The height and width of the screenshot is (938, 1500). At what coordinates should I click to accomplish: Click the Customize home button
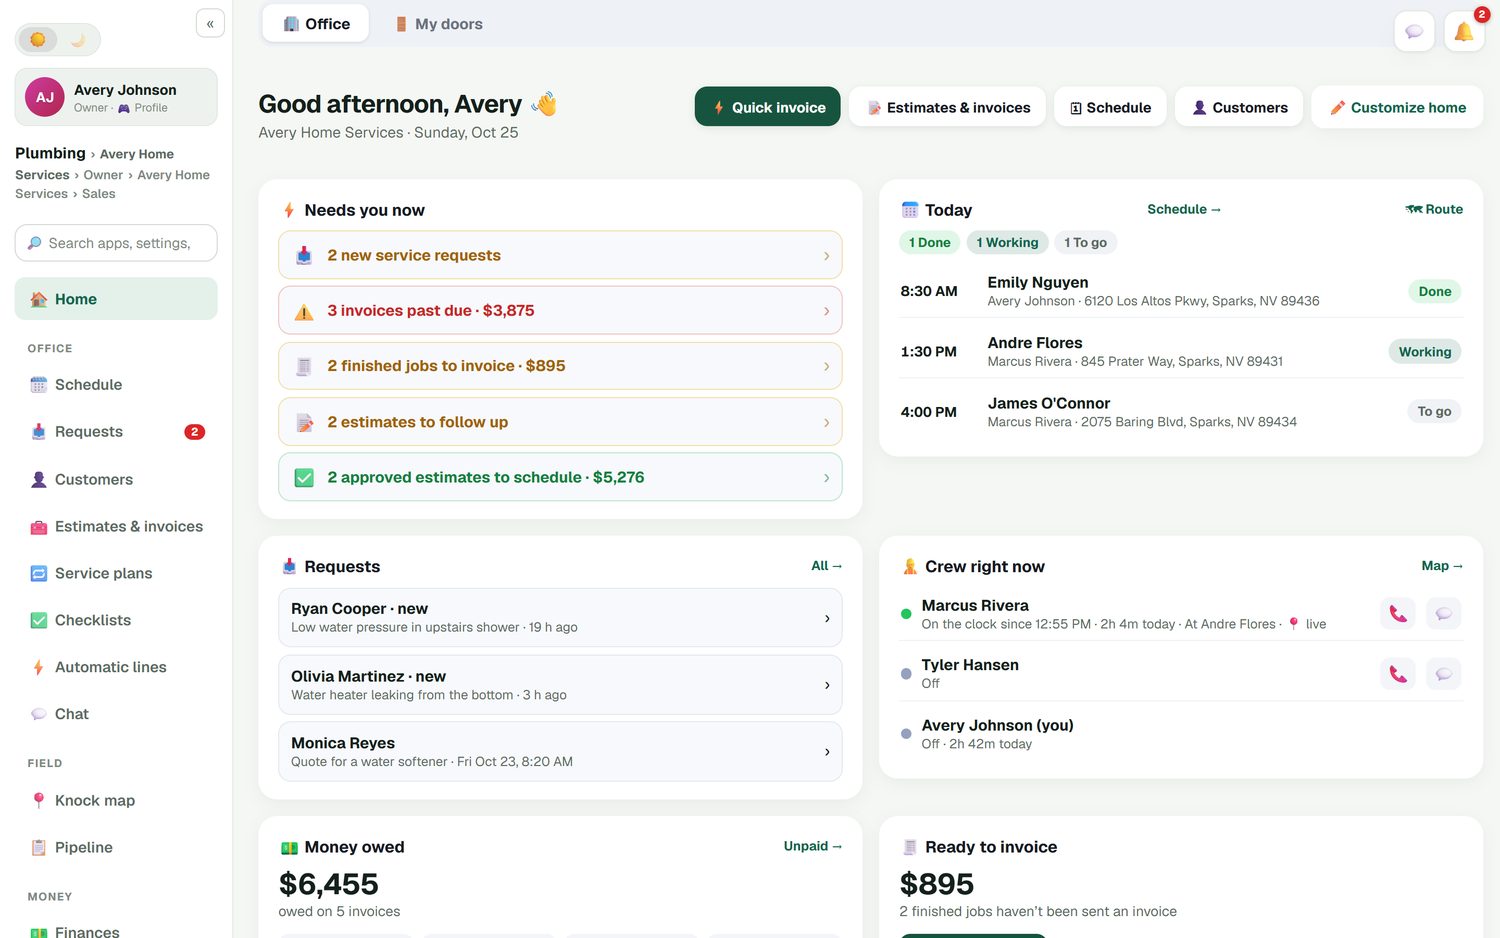click(1397, 107)
